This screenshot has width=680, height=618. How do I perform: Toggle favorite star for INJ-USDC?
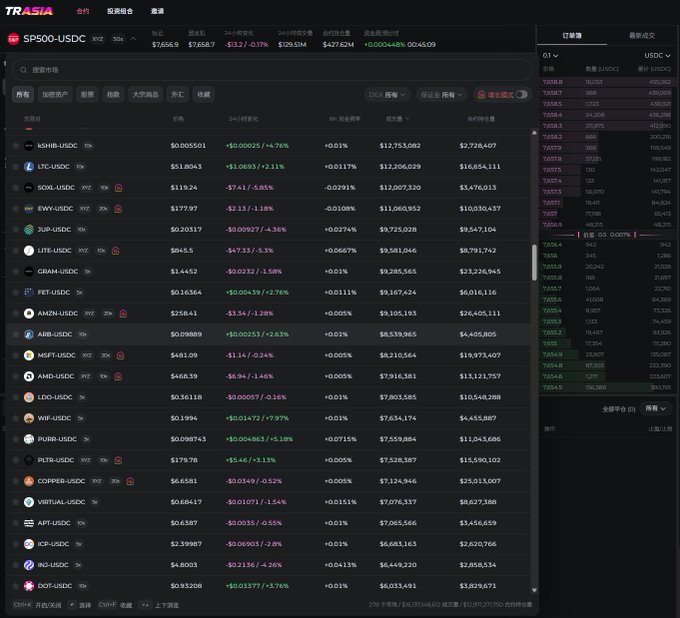16,565
